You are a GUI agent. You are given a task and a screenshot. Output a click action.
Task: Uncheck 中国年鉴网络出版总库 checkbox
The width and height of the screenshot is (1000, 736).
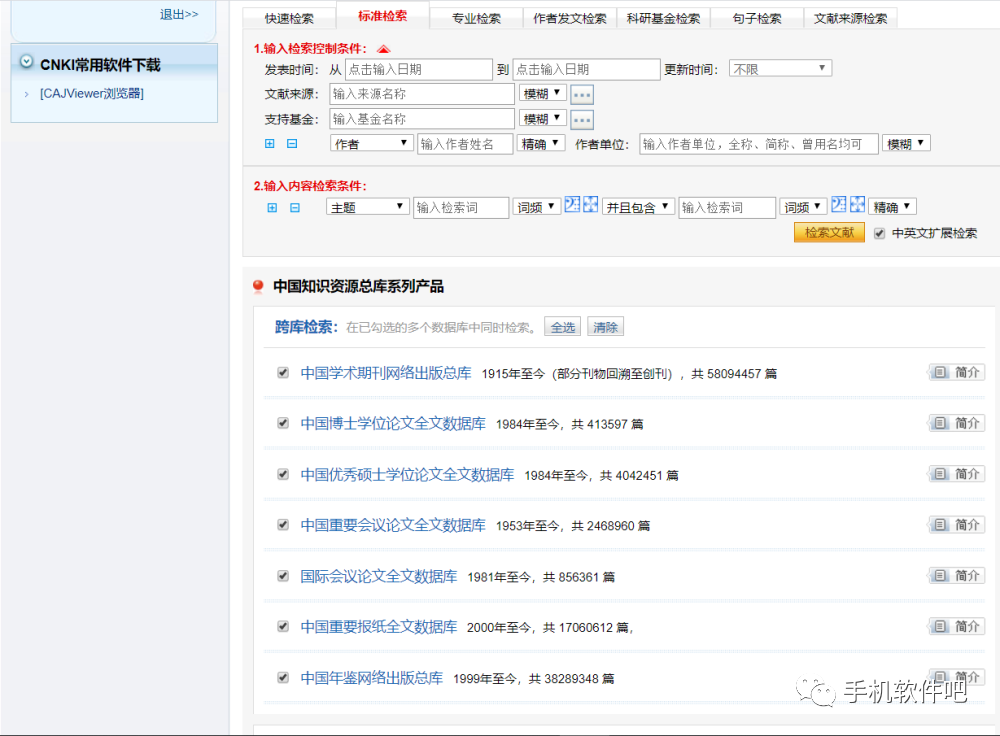[283, 677]
